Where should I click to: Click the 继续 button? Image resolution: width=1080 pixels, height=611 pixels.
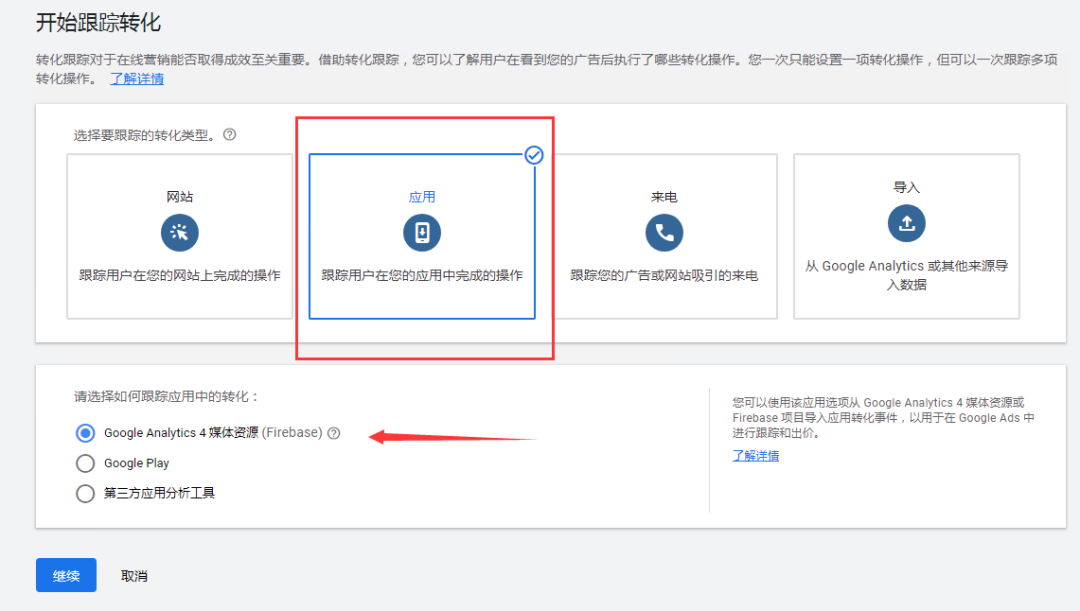pos(66,575)
